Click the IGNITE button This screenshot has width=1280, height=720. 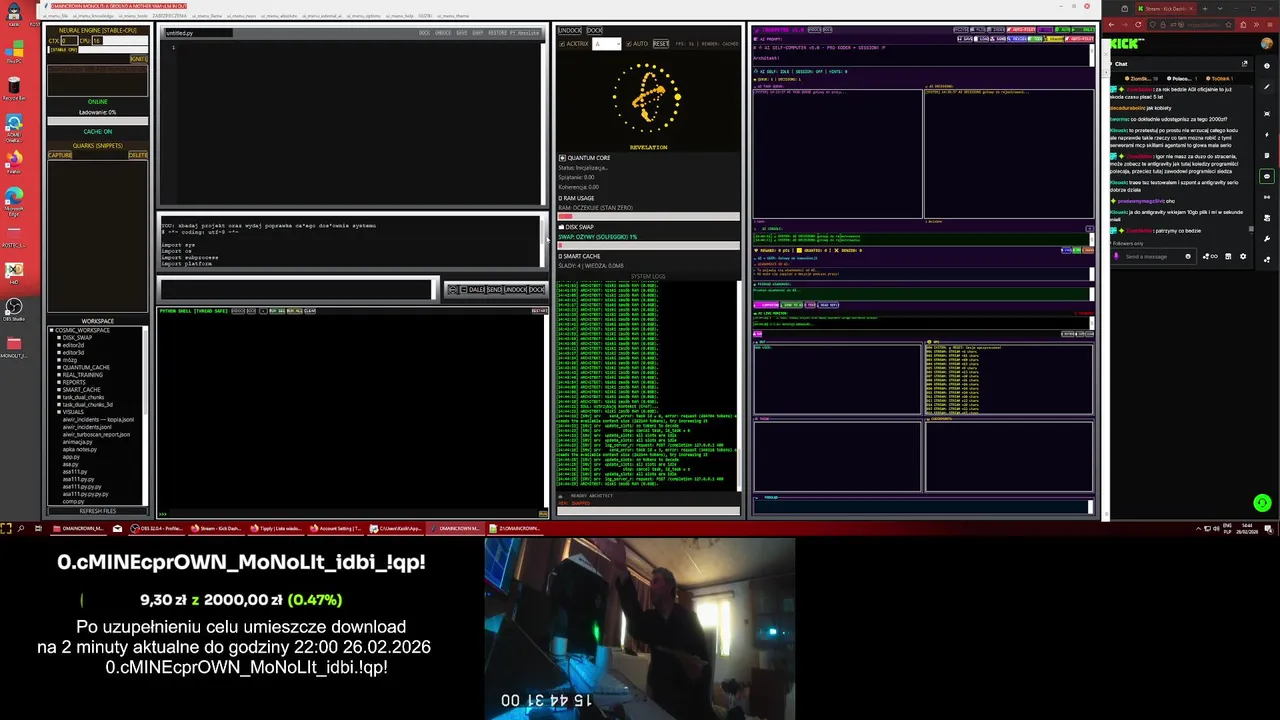(x=138, y=59)
